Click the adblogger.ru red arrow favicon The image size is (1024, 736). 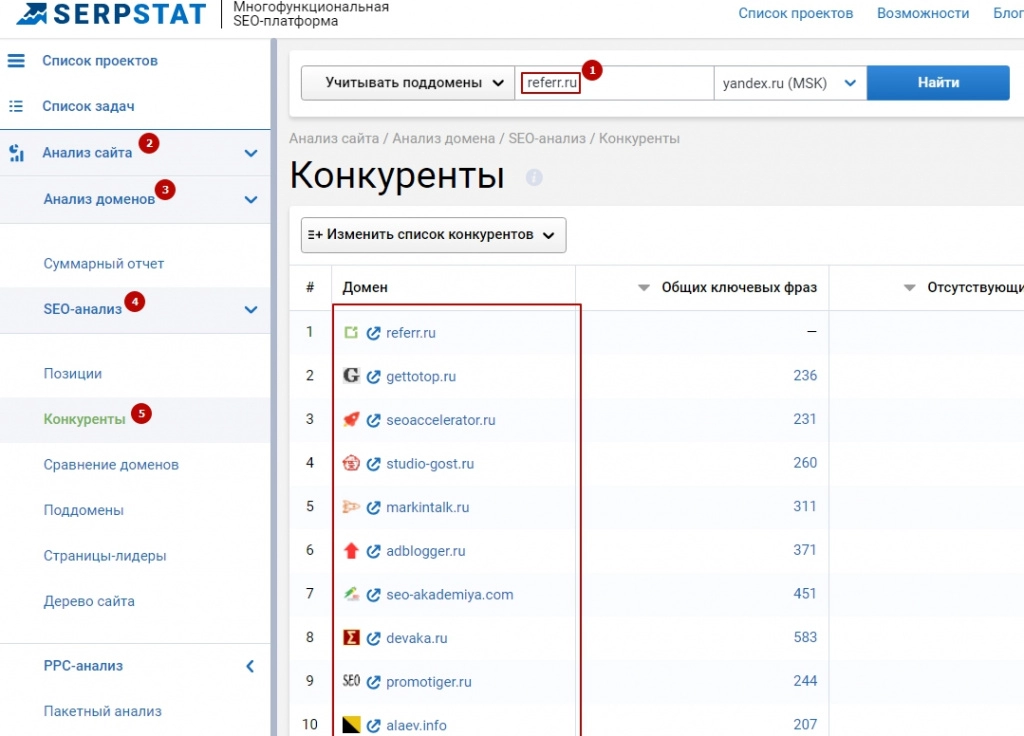(x=351, y=551)
